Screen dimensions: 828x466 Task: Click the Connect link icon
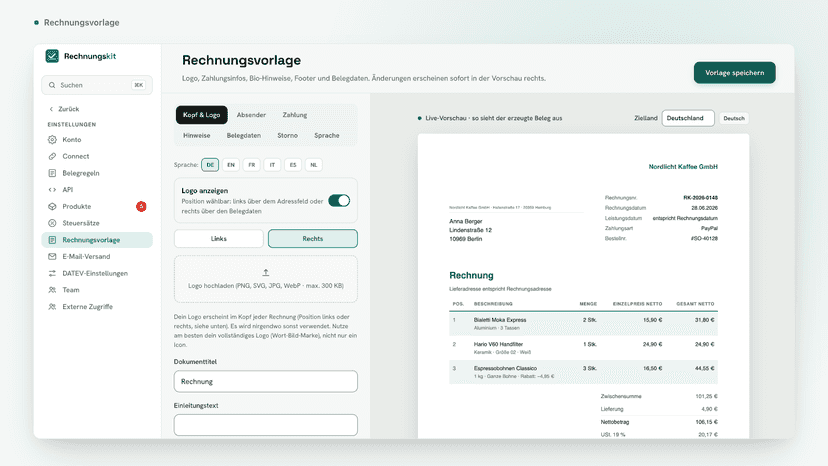click(52, 156)
